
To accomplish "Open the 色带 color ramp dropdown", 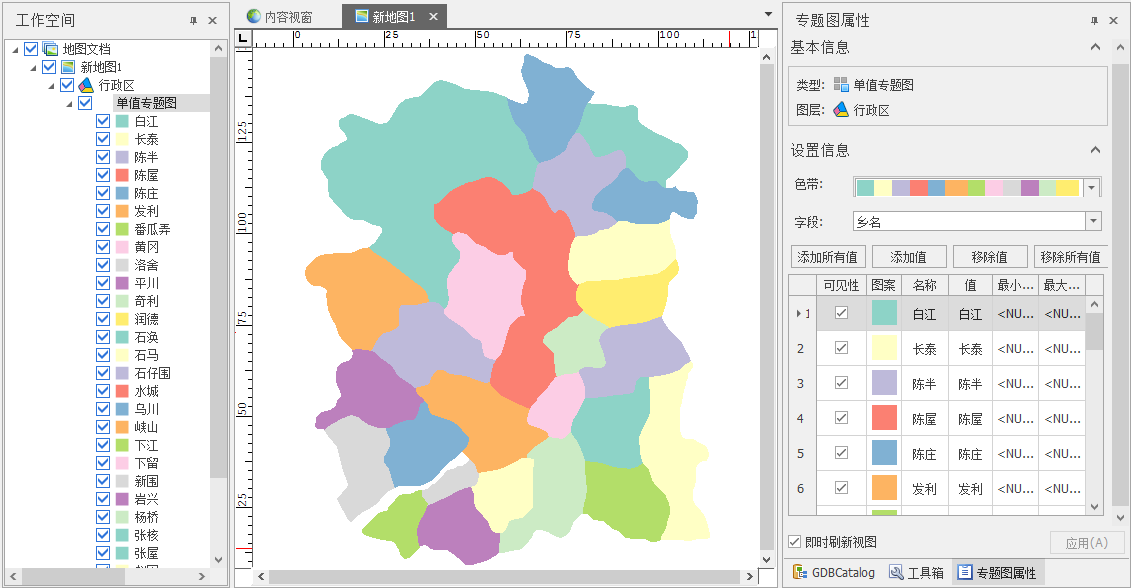I will pos(1092,187).
